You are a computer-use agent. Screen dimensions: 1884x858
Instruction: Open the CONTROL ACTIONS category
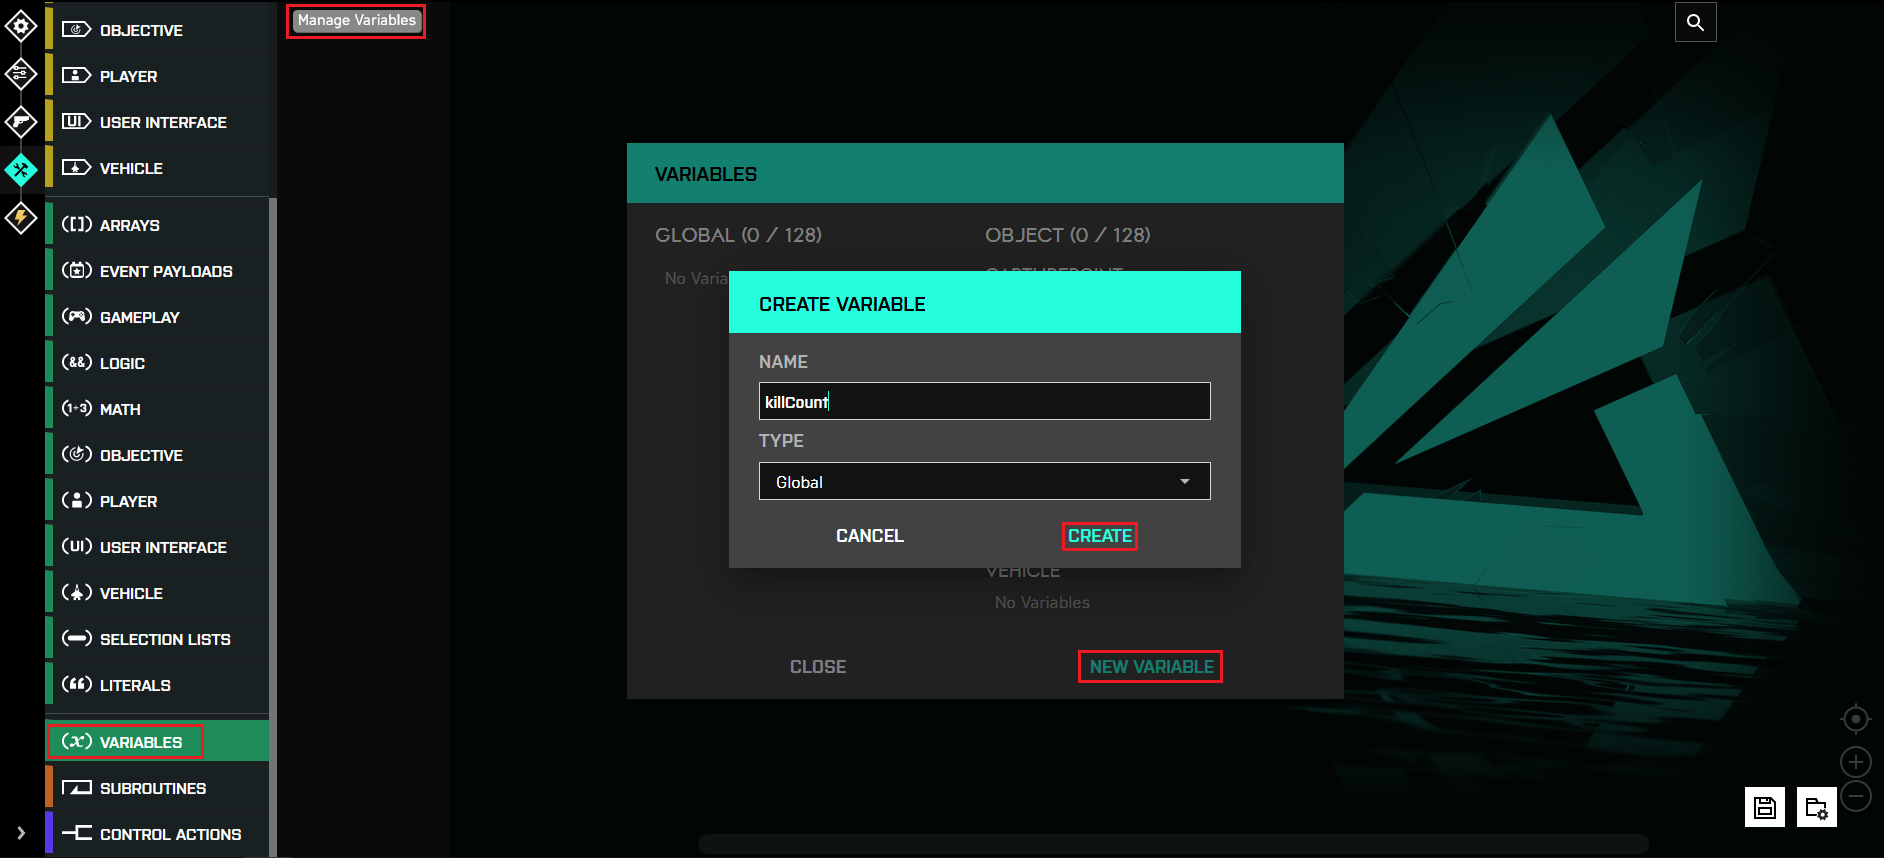tap(157, 834)
